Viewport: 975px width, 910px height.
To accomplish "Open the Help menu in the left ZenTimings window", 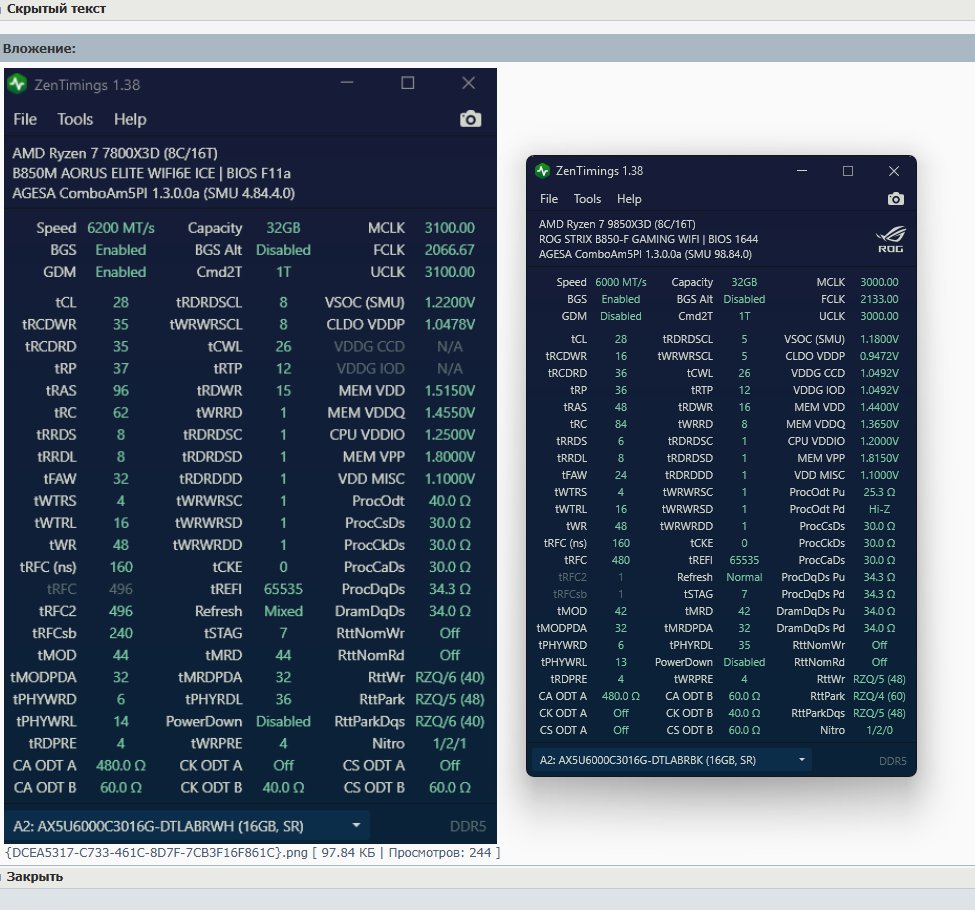I will (x=130, y=119).
